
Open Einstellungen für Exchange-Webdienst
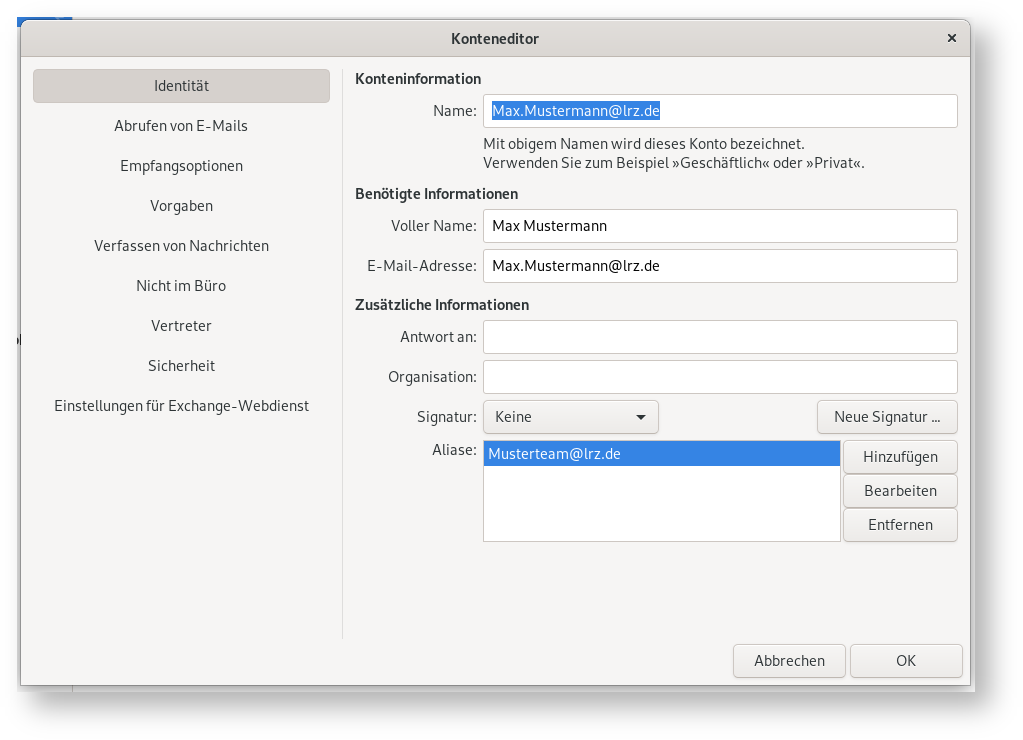pos(181,406)
